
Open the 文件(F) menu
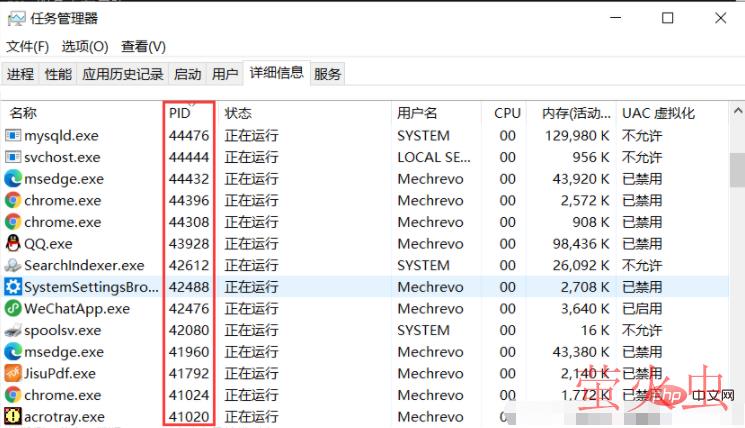click(x=27, y=47)
